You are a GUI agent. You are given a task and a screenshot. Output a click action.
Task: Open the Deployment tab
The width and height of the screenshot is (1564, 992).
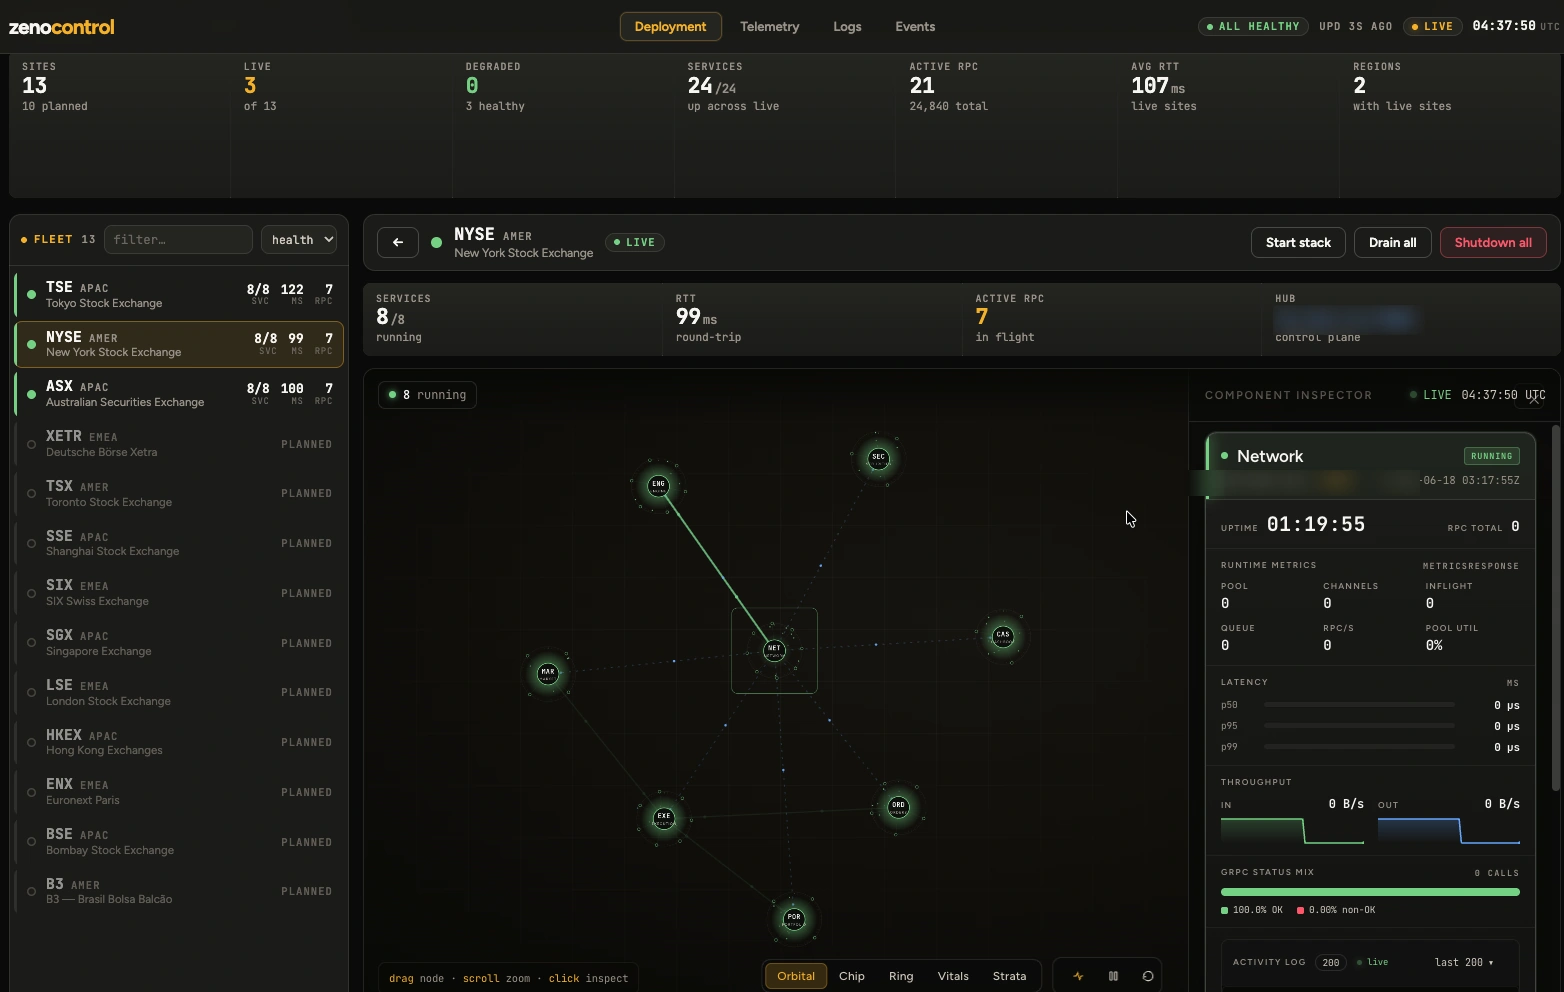click(x=670, y=27)
